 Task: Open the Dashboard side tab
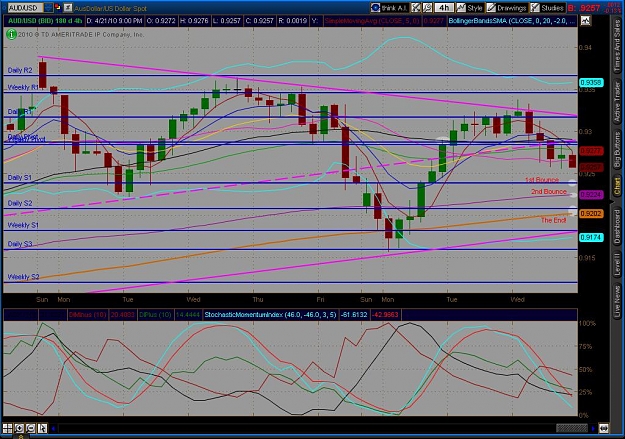tap(617, 226)
